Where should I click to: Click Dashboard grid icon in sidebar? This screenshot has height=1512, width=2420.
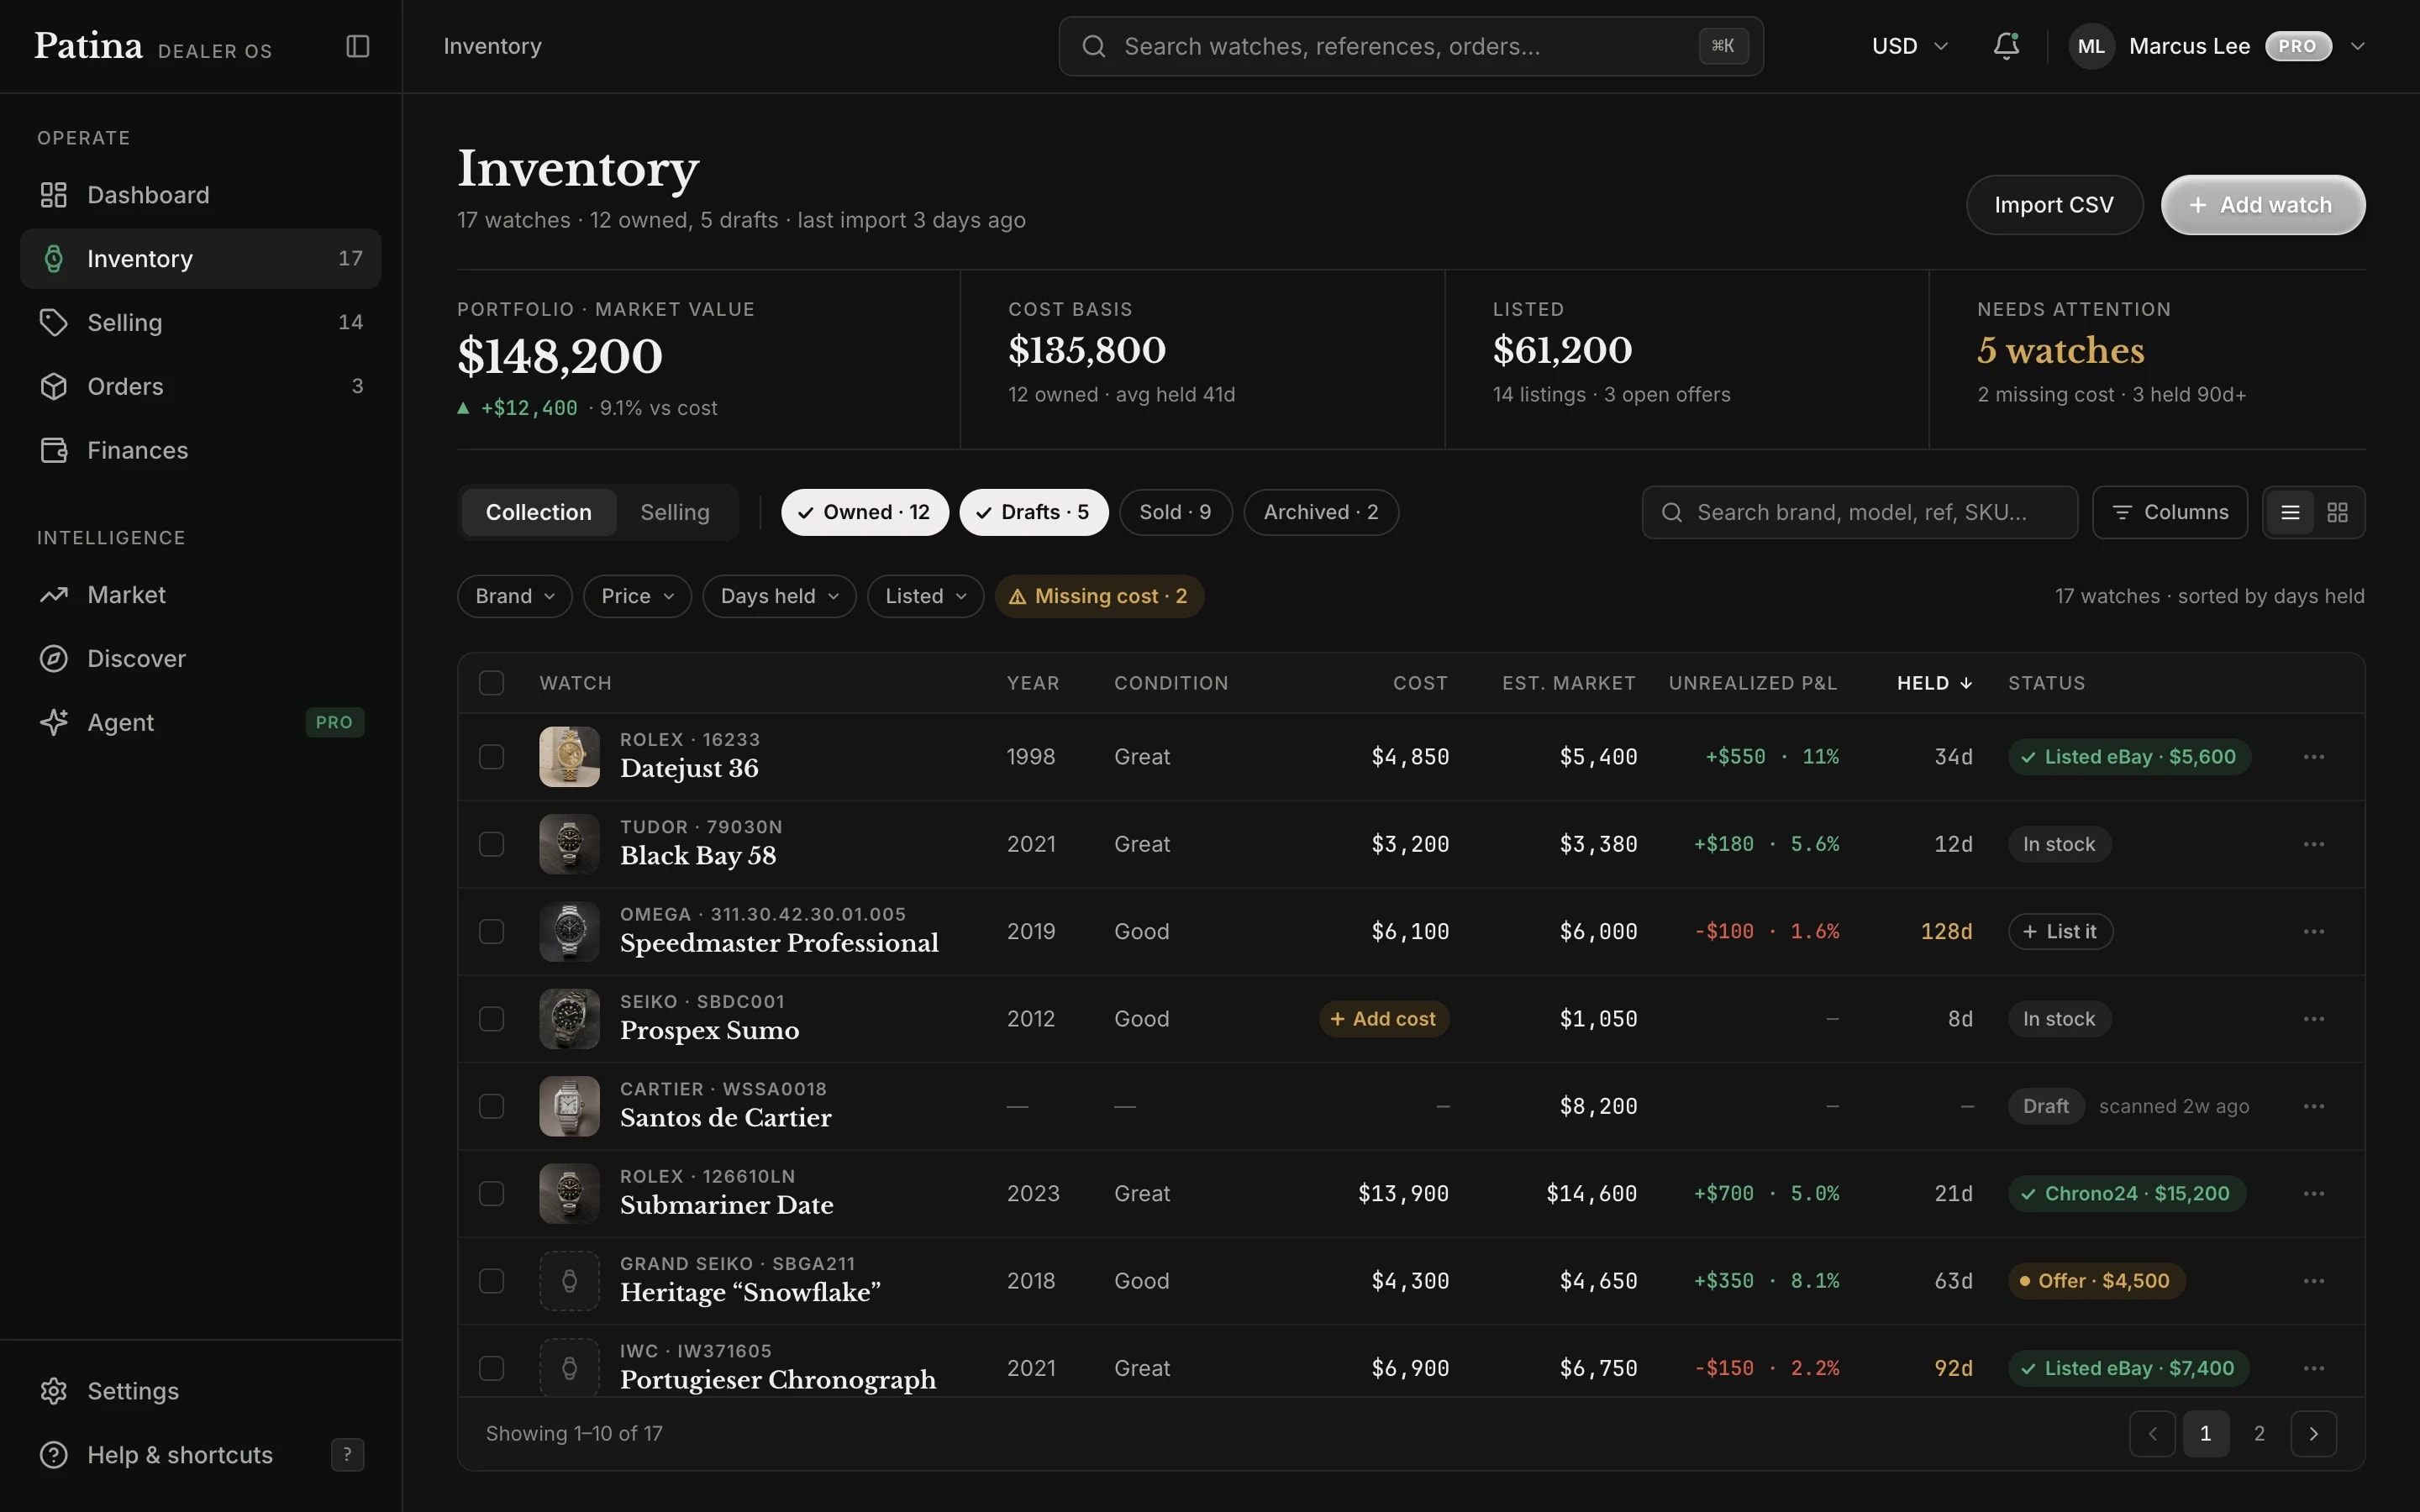54,195
